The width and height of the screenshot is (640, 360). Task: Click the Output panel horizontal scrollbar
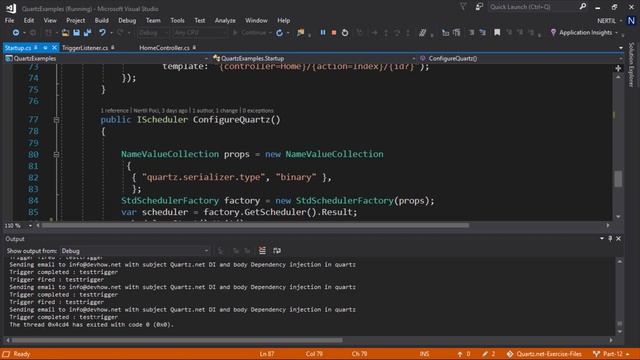pyautogui.click(x=177, y=340)
